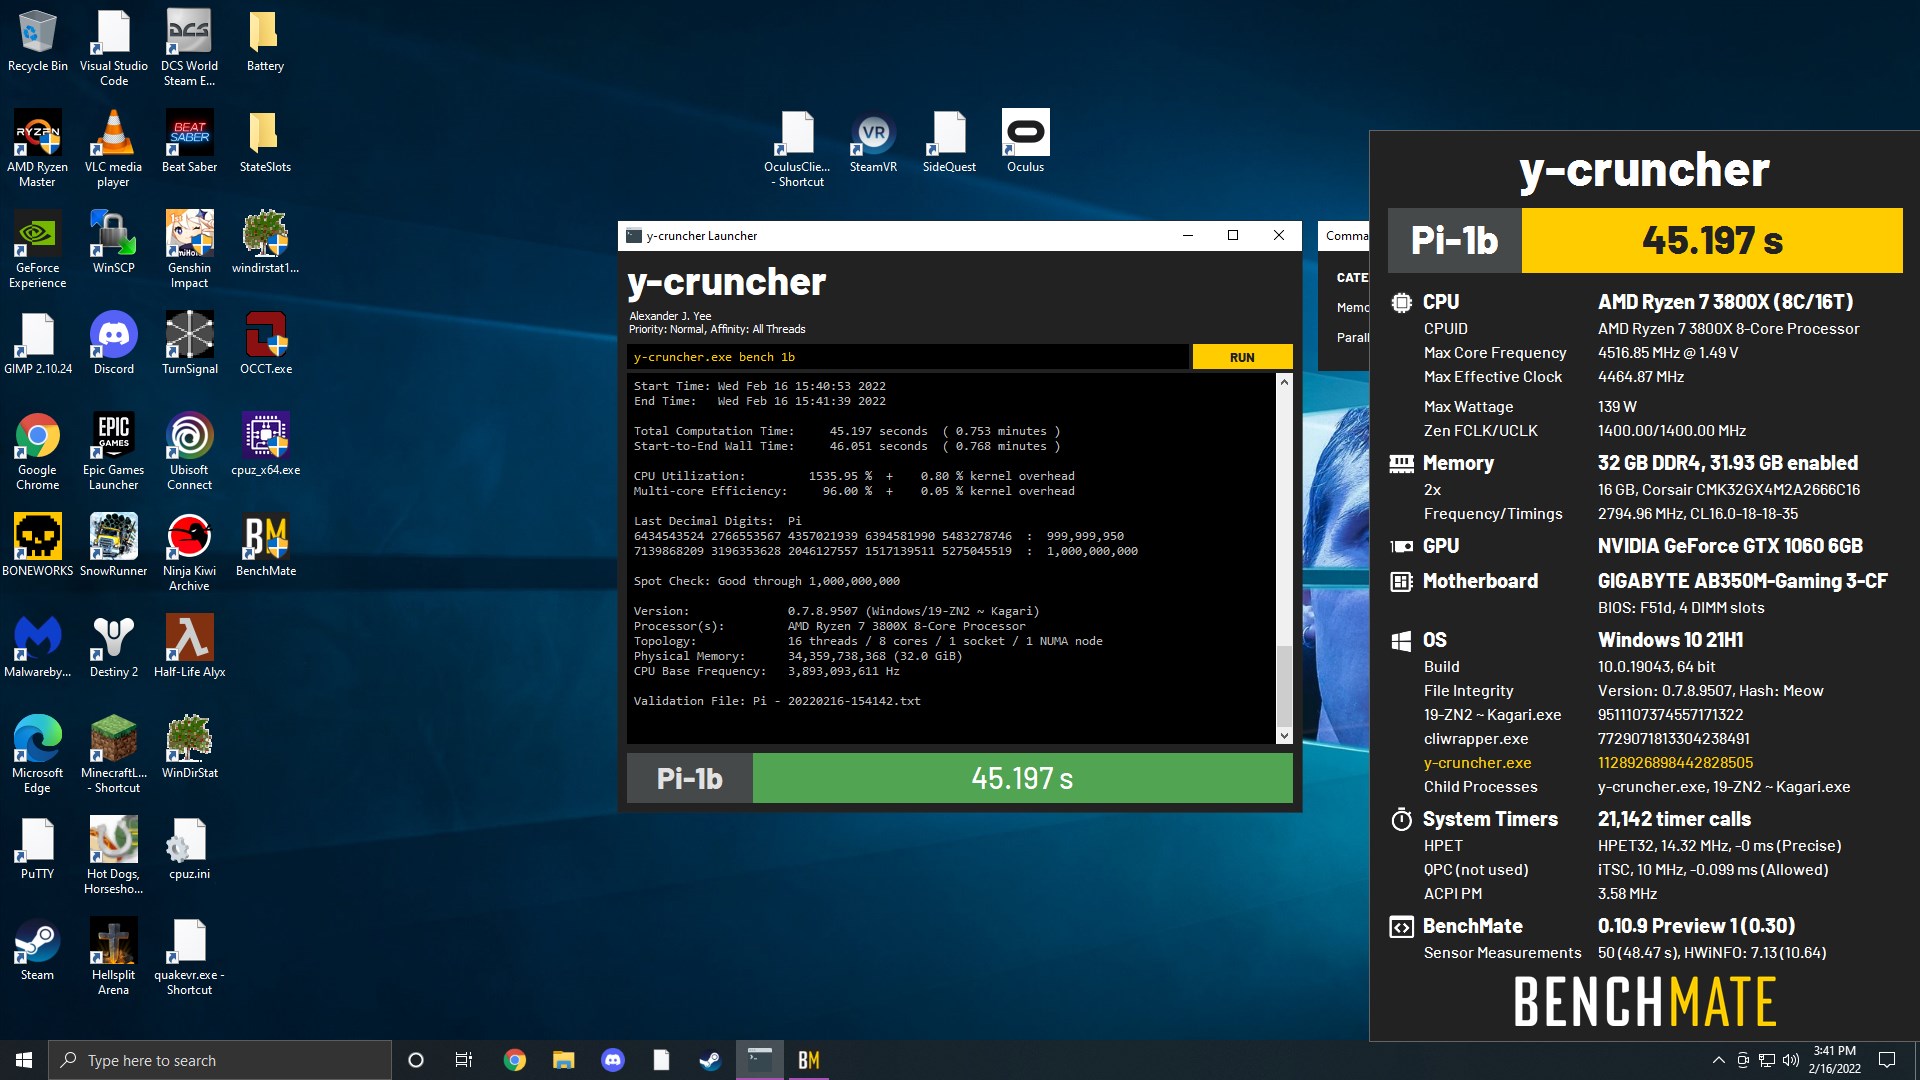
Task: Open SideQuest desktop shortcut
Action: click(x=949, y=142)
